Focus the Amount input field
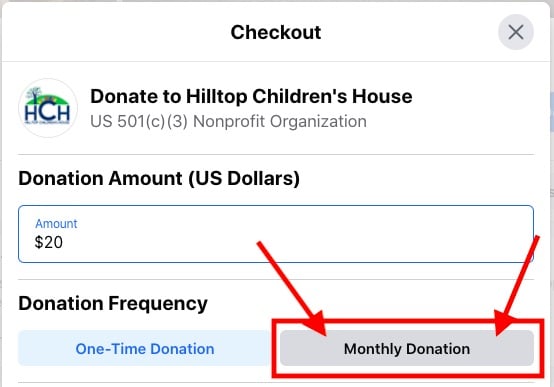The image size is (554, 387). click(276, 234)
